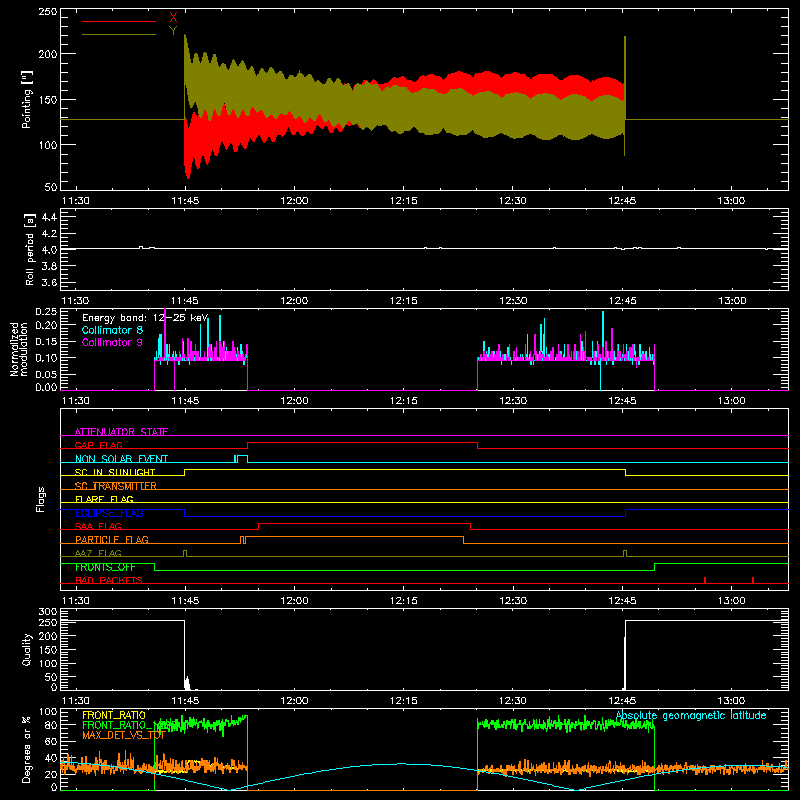
Task: Click the olive pointing spike at 12:45
Action: 624,96
